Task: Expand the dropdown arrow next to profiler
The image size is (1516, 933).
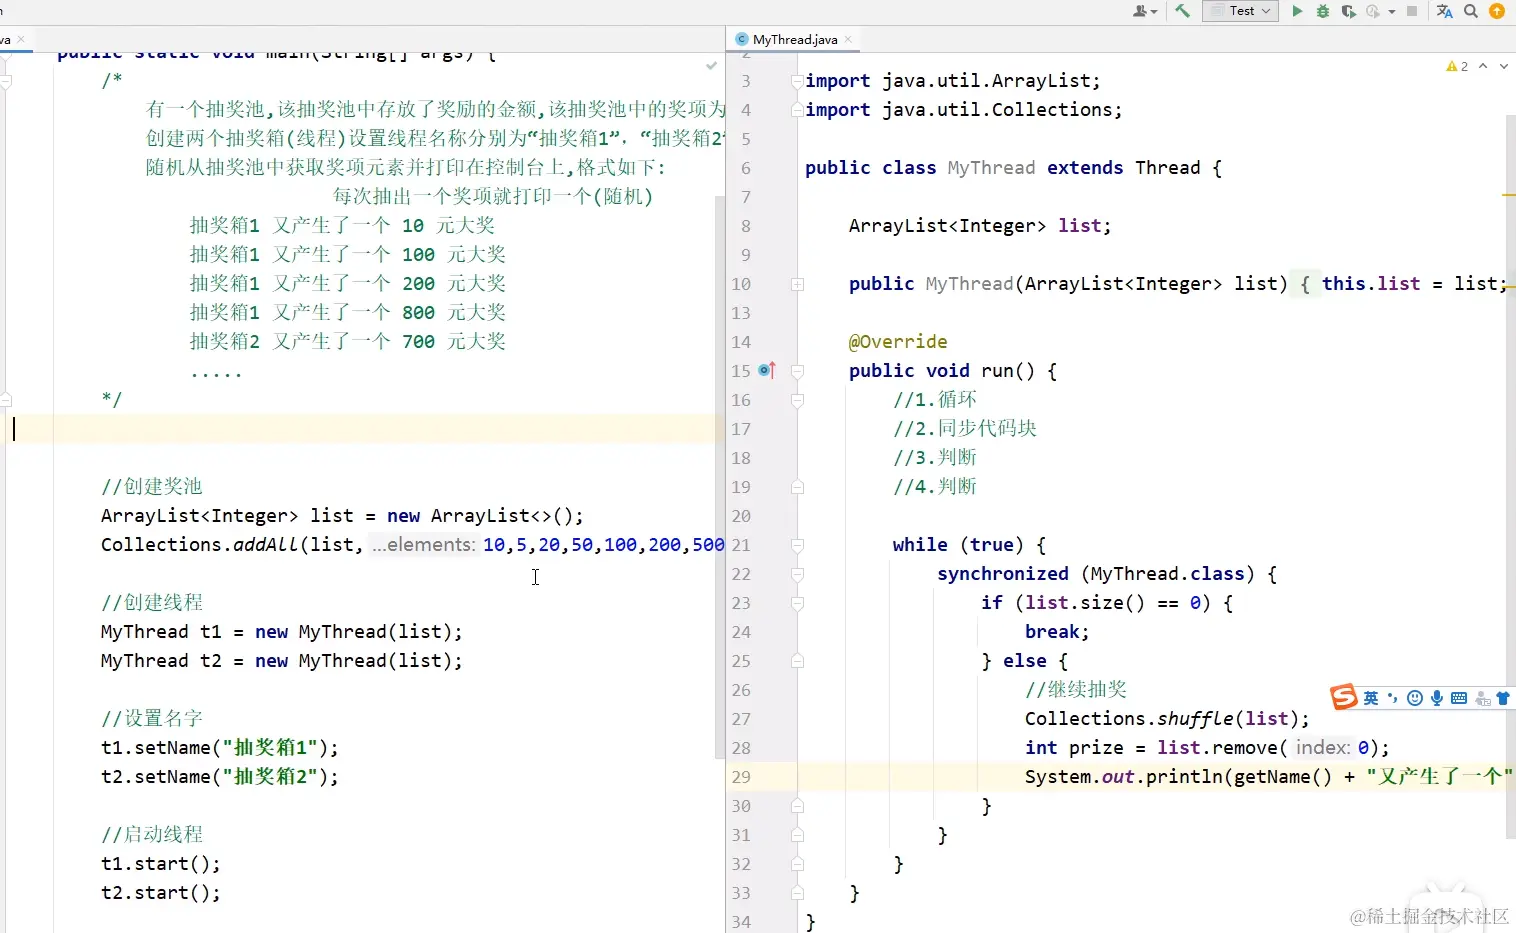Action: click(1392, 12)
